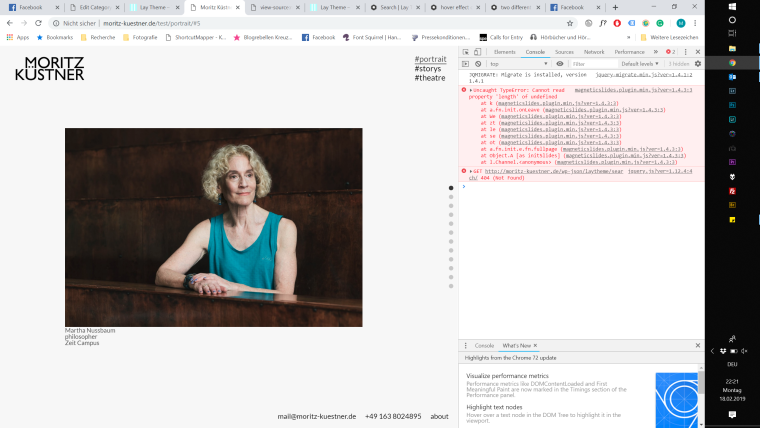760x428 pixels.
Task: Switch to the Network tab in DevTools
Action: (x=594, y=51)
